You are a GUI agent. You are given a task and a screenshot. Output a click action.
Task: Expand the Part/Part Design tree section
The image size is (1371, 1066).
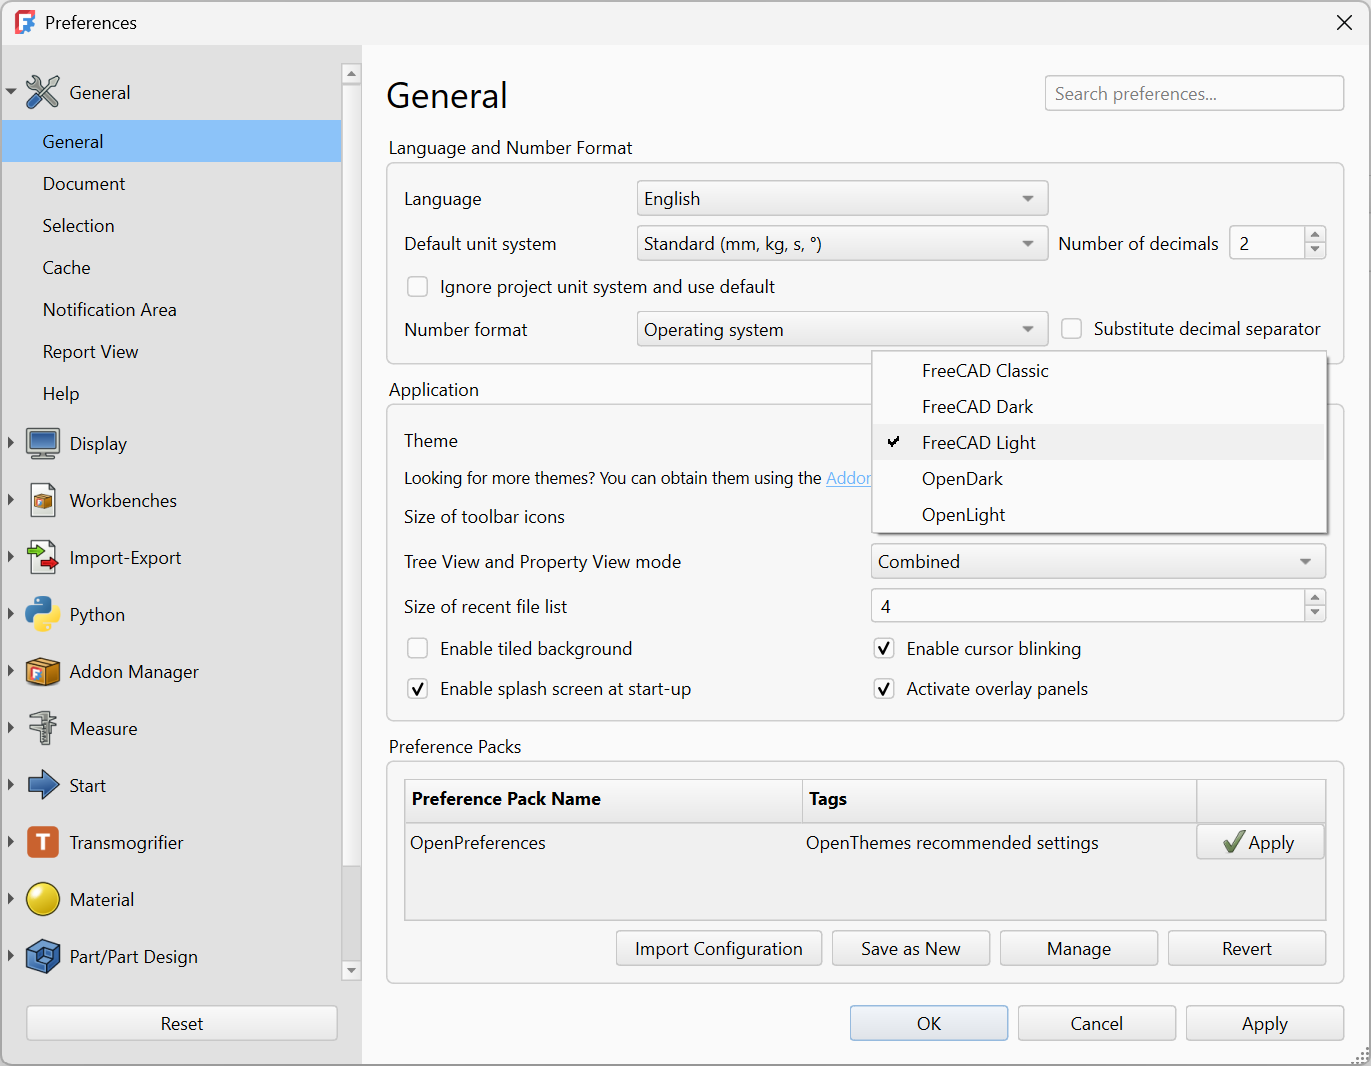click(x=11, y=956)
